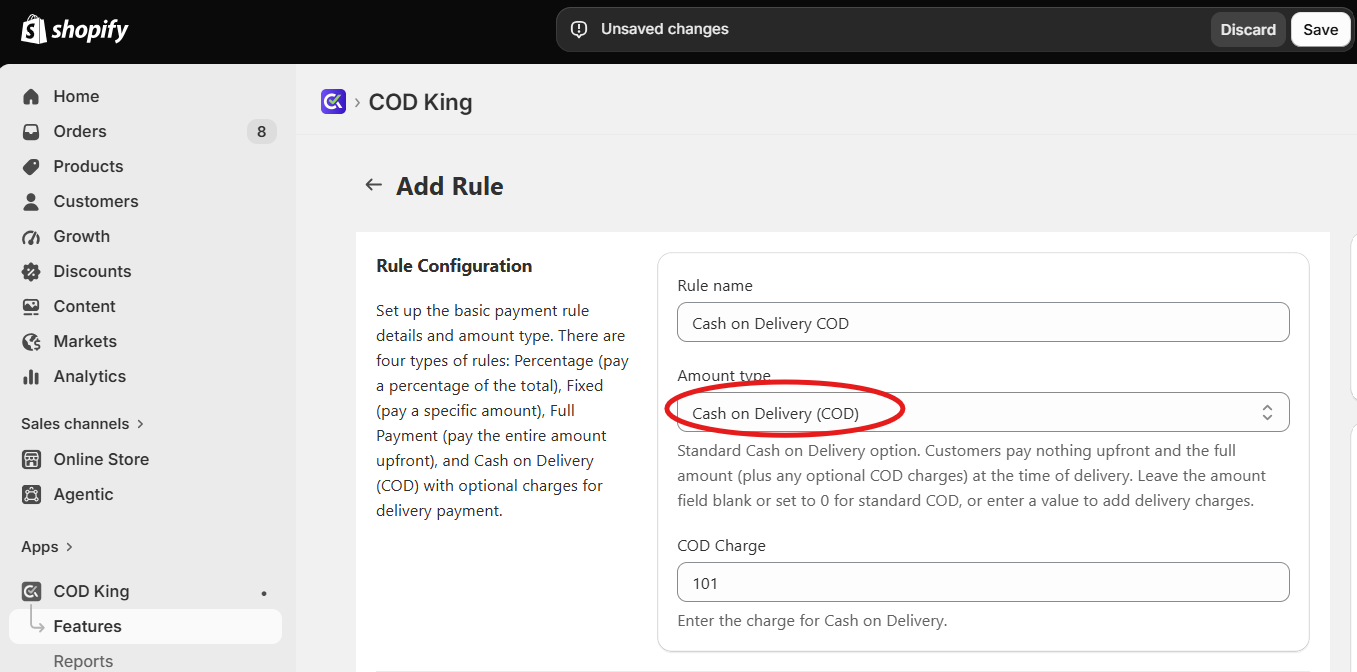Click the Products tag icon
The height and width of the screenshot is (672, 1357).
click(x=31, y=166)
